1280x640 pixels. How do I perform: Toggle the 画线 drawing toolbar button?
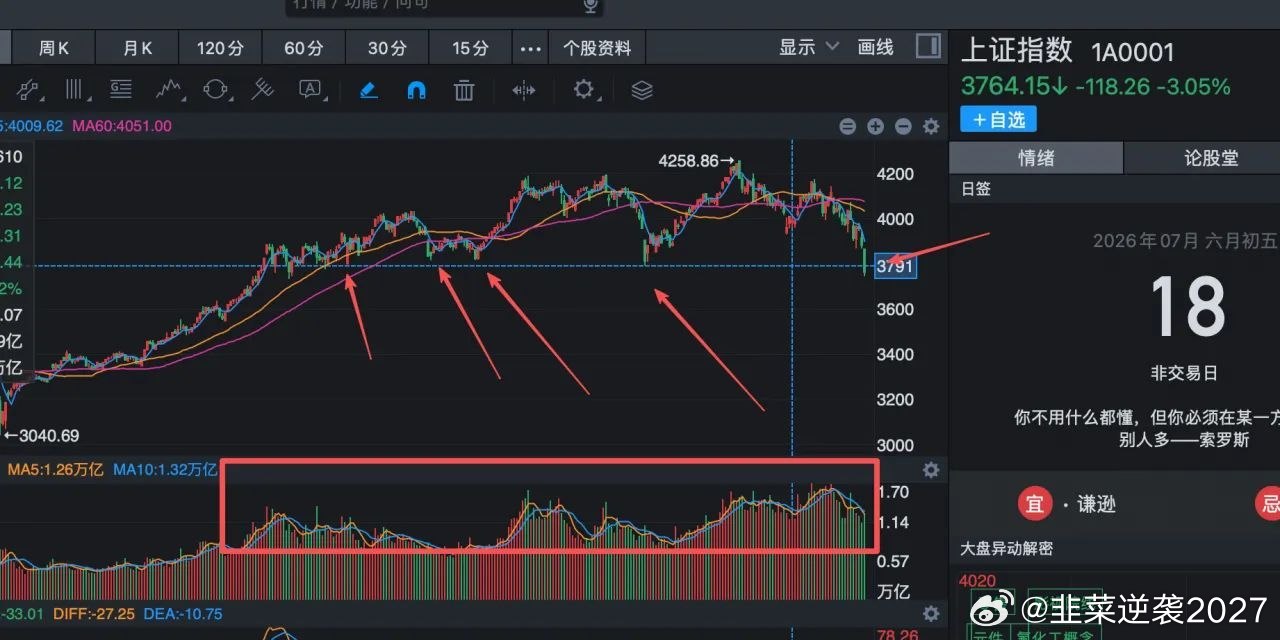[875, 47]
